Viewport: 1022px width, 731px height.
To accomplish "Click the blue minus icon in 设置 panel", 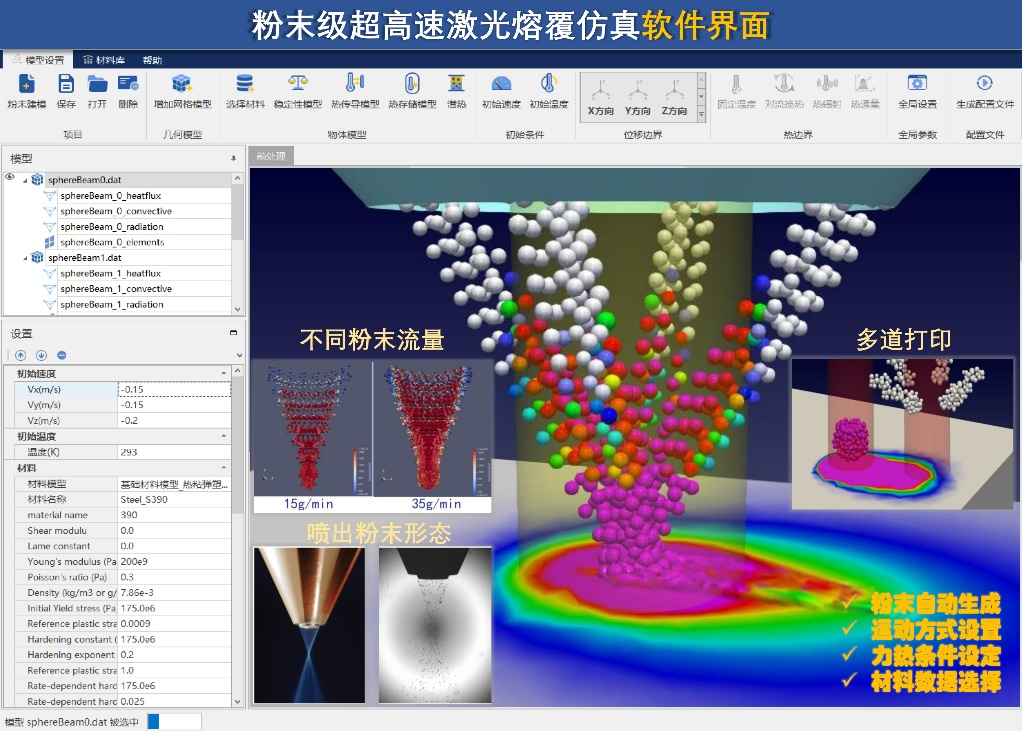I will (x=61, y=355).
